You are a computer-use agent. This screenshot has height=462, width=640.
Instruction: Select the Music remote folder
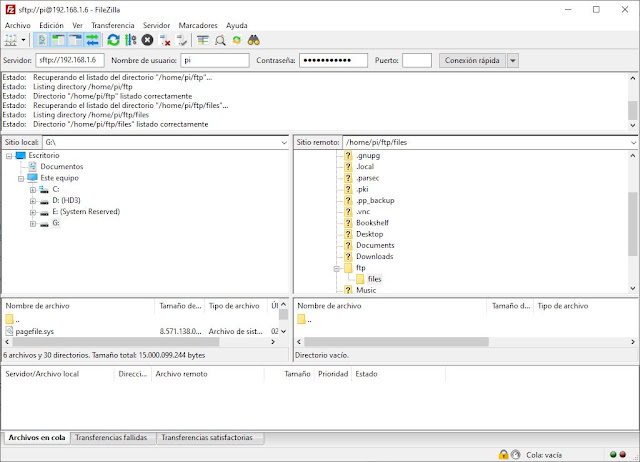pos(366,290)
